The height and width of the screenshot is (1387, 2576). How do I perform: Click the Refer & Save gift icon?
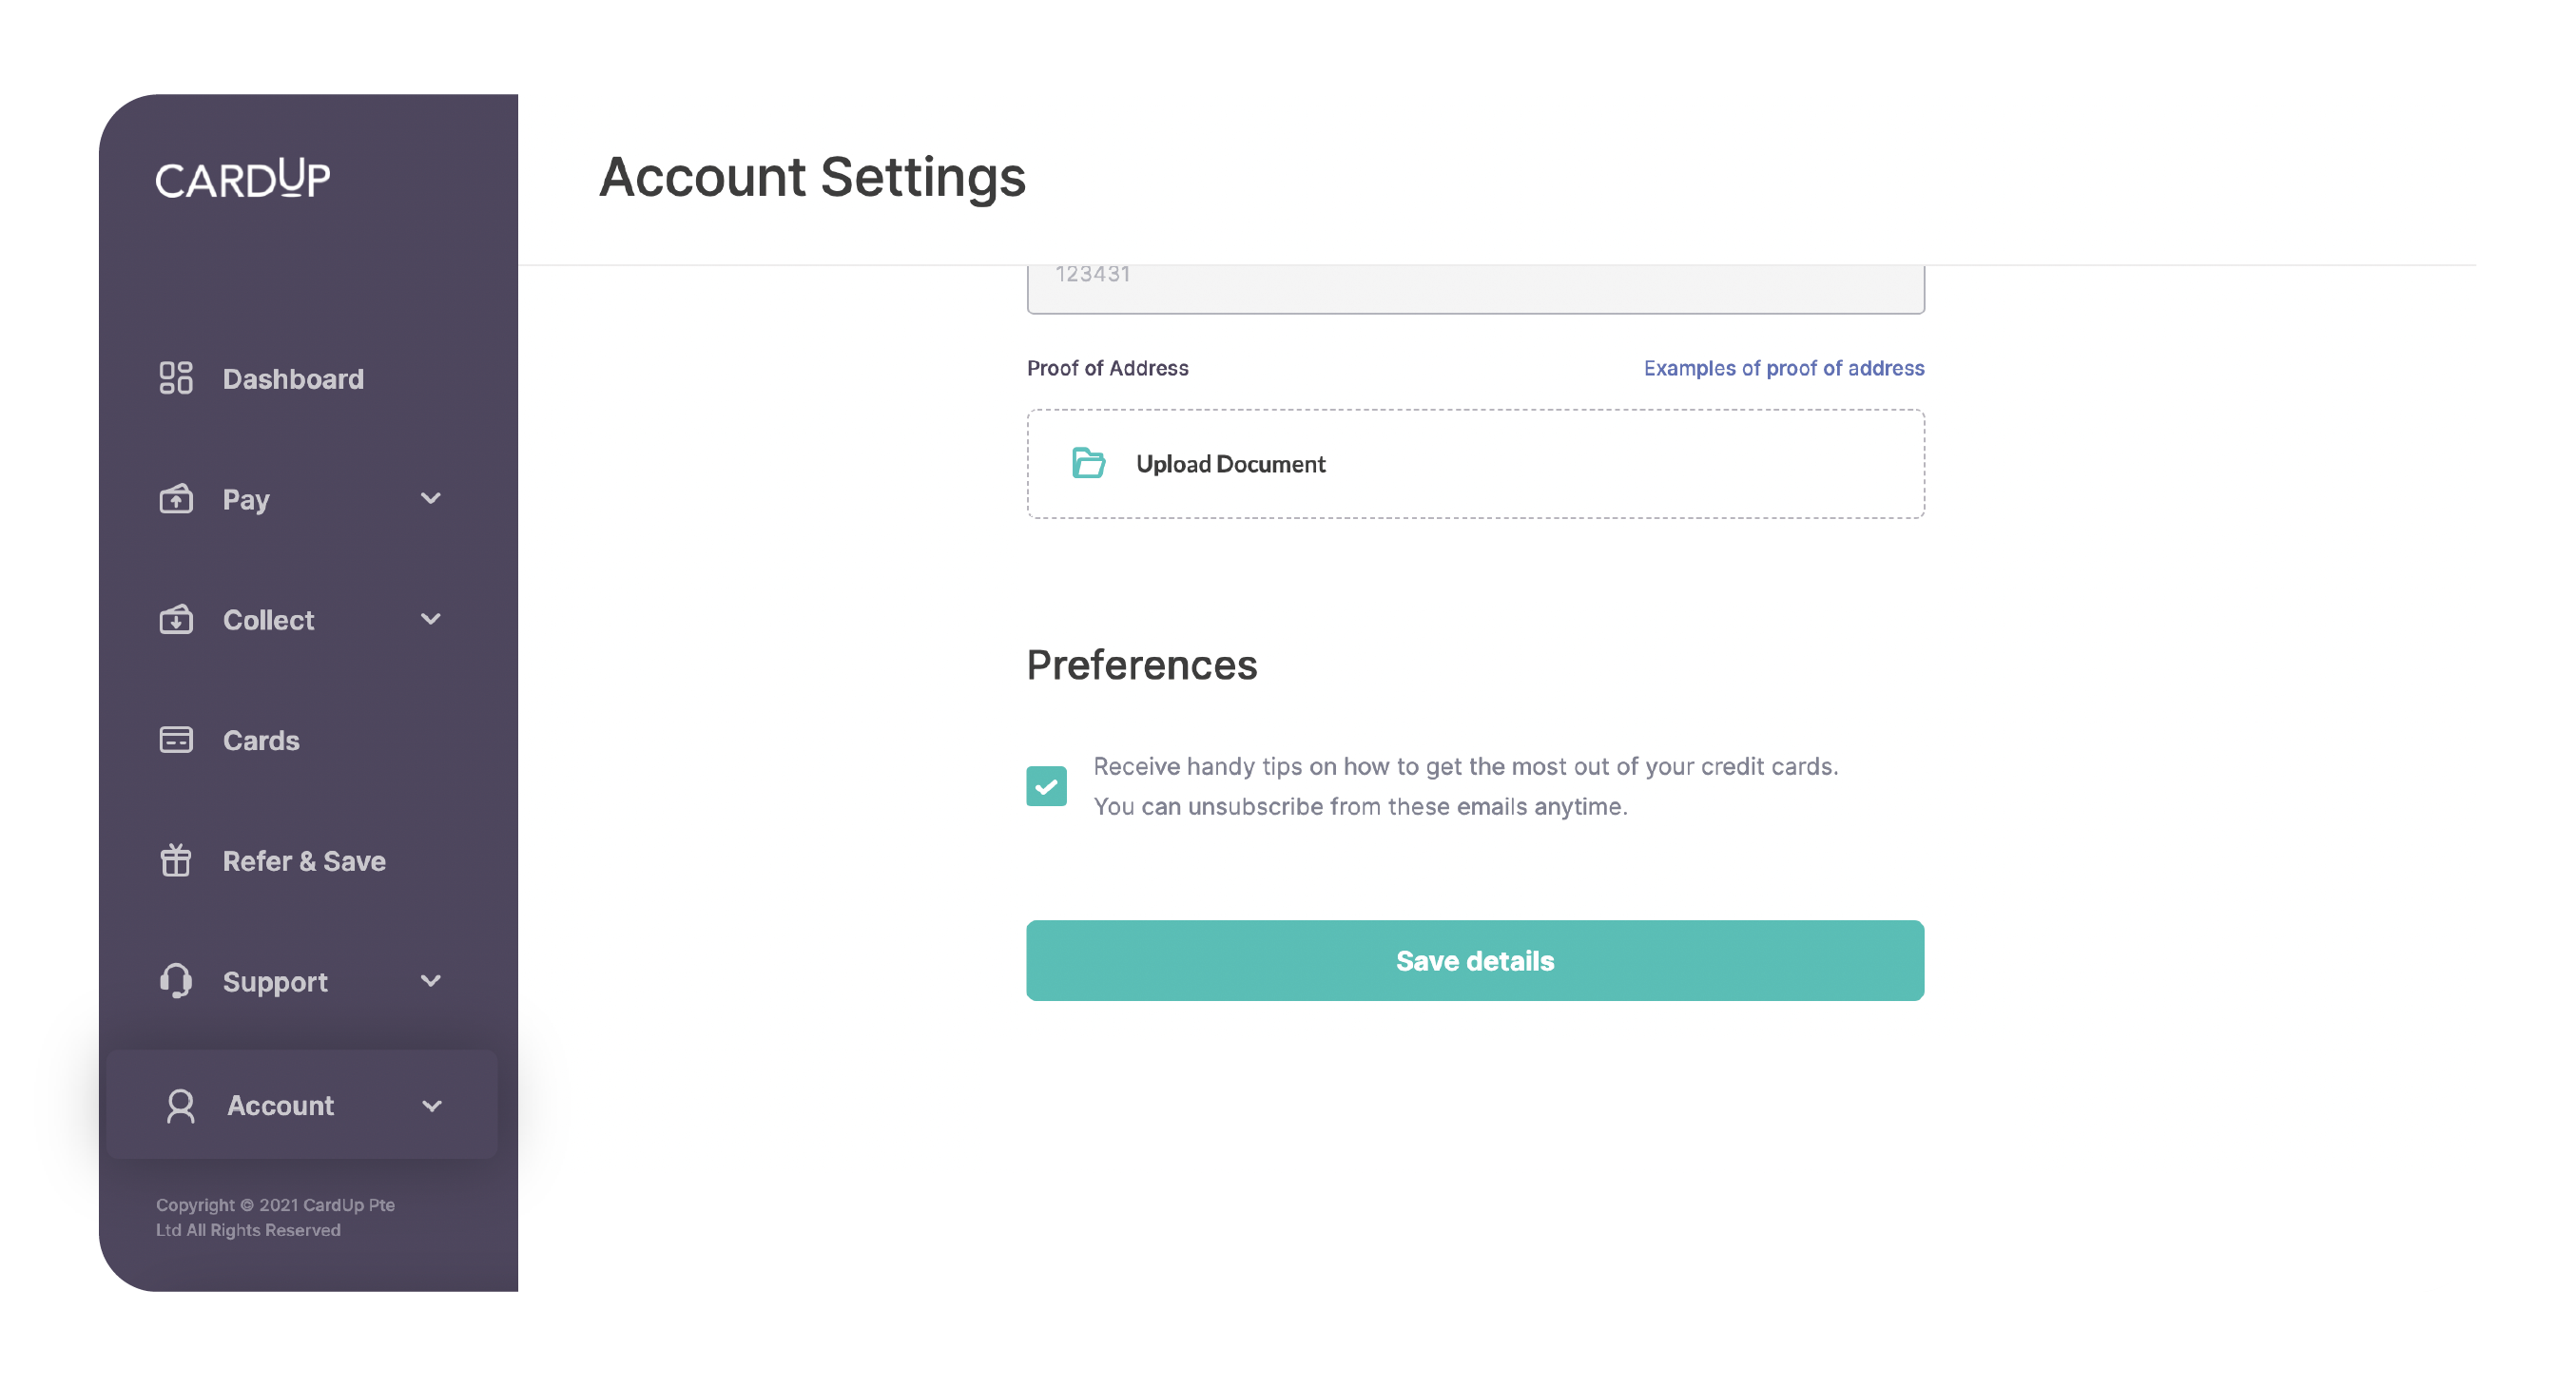tap(176, 860)
